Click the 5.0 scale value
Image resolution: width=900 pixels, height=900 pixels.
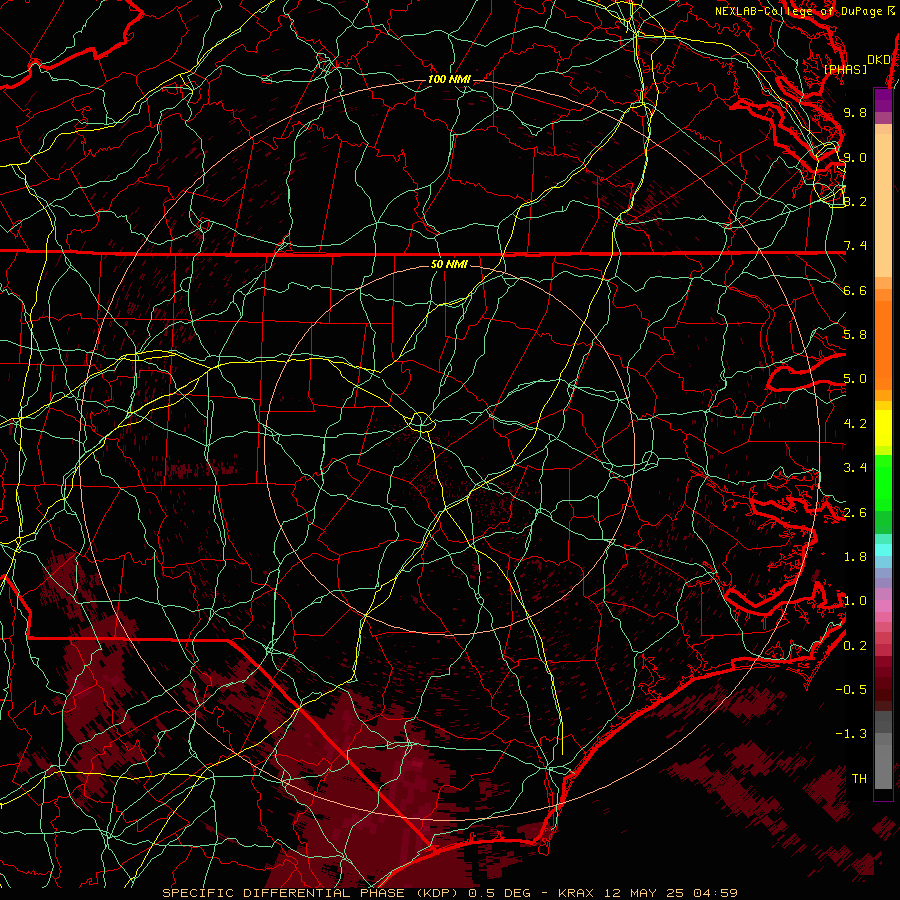[855, 379]
